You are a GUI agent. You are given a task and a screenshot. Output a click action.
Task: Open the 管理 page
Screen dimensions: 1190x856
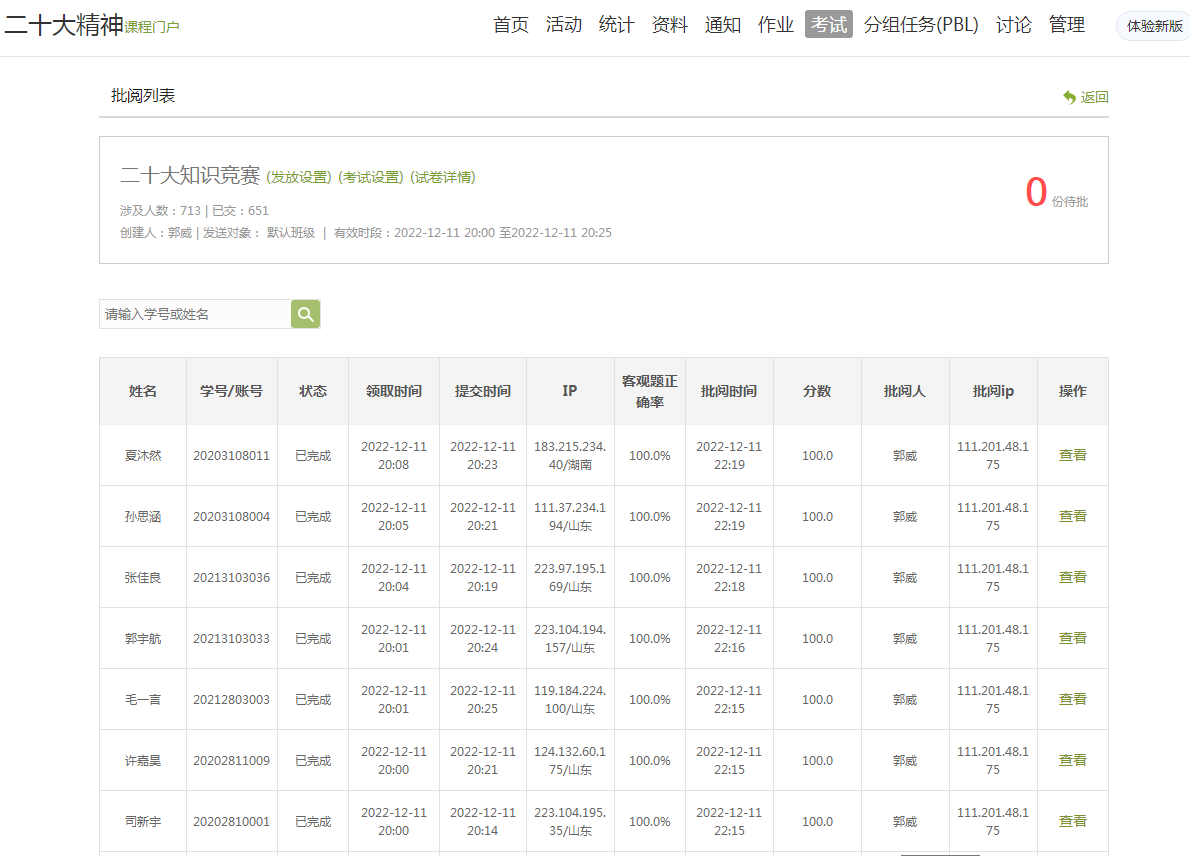tap(1068, 25)
